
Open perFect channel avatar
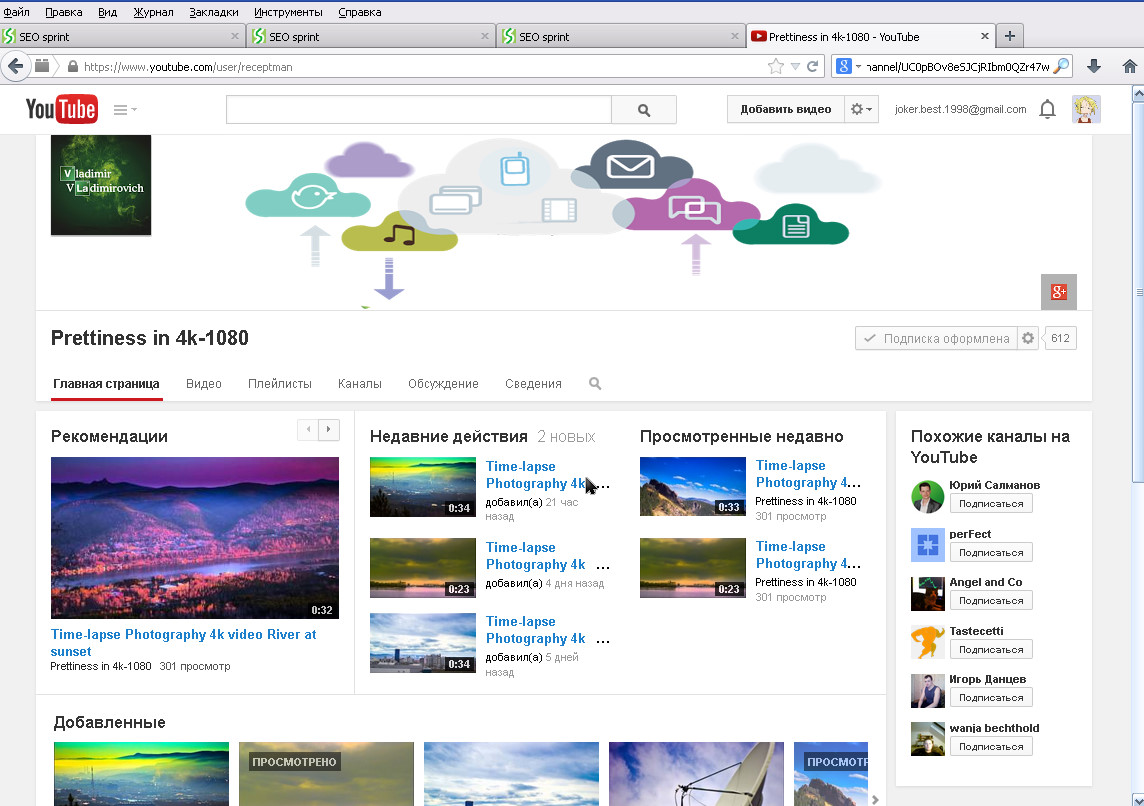click(928, 545)
